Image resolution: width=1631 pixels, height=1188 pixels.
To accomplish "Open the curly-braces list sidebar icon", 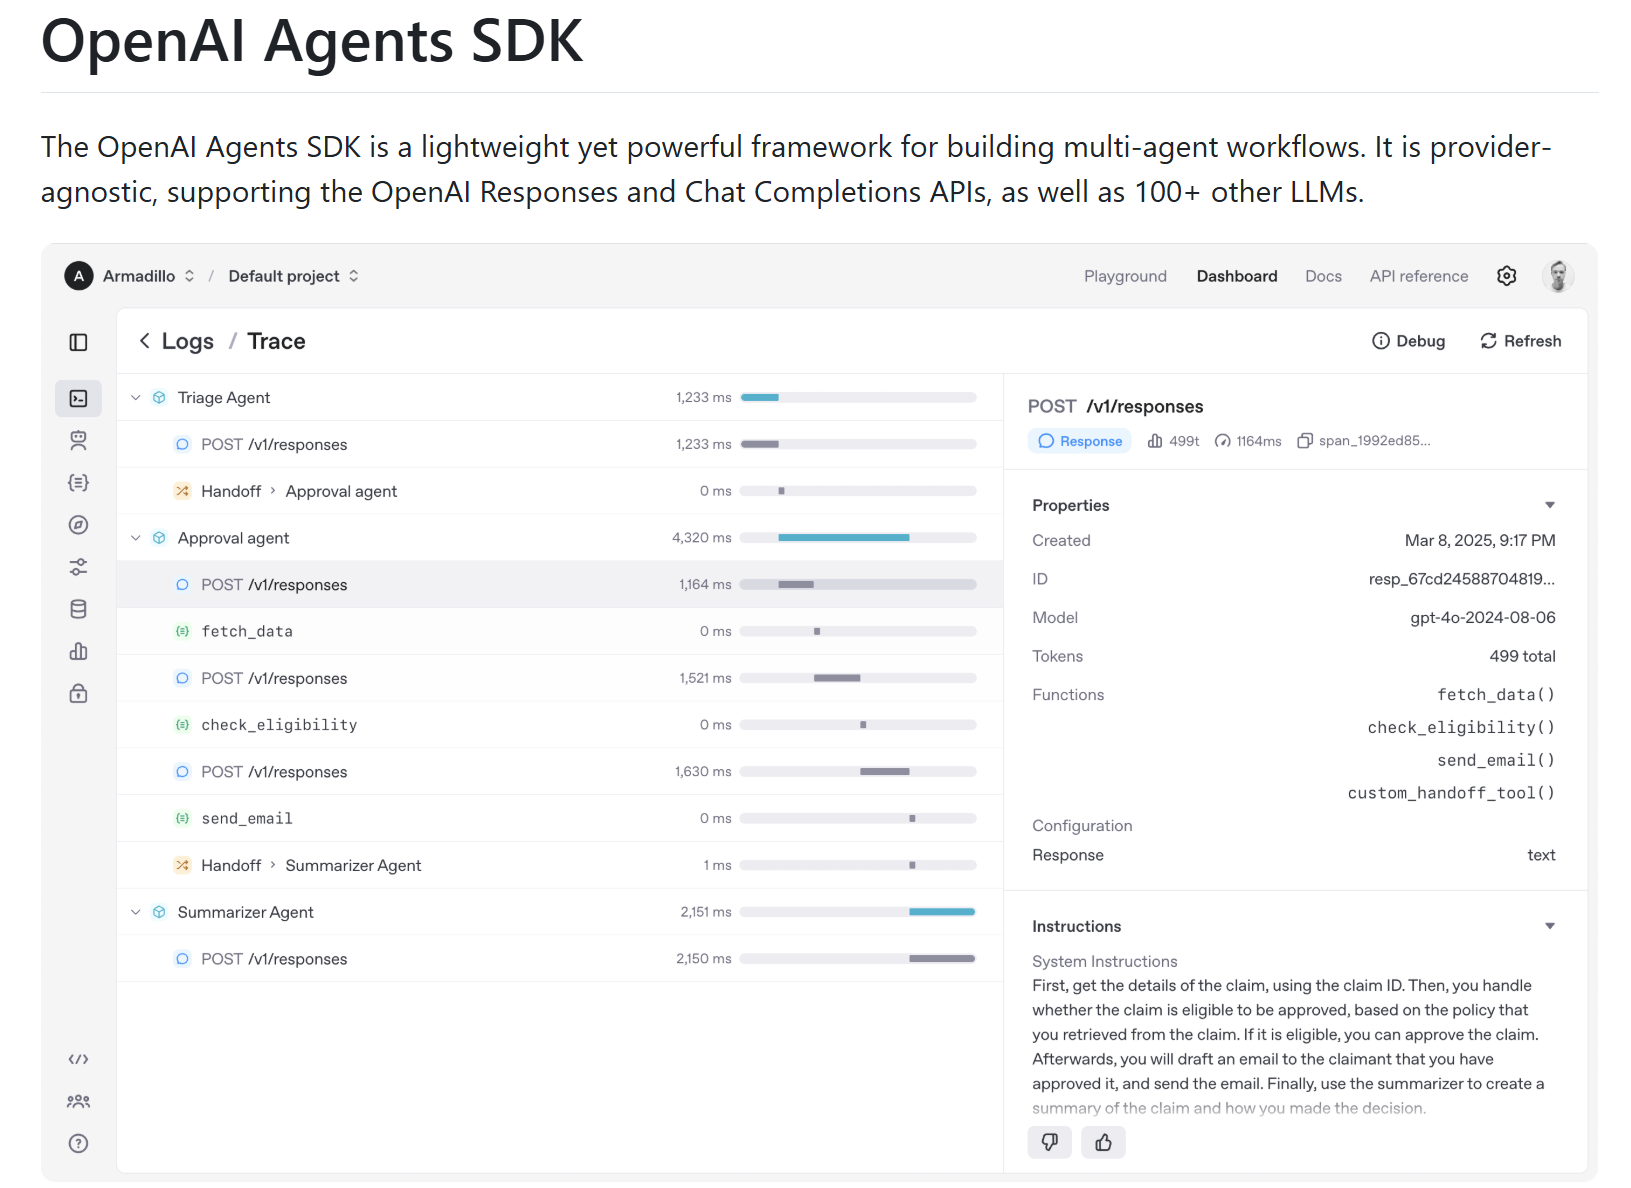I will [78, 482].
